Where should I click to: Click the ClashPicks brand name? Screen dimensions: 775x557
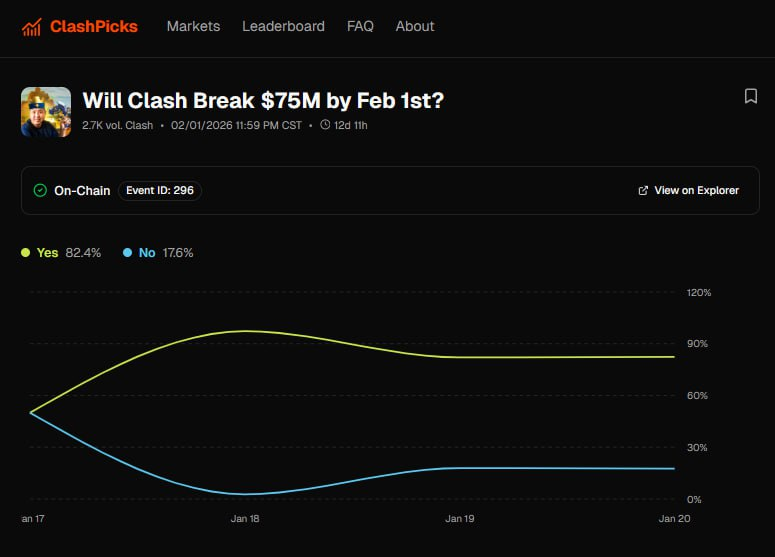coord(94,27)
